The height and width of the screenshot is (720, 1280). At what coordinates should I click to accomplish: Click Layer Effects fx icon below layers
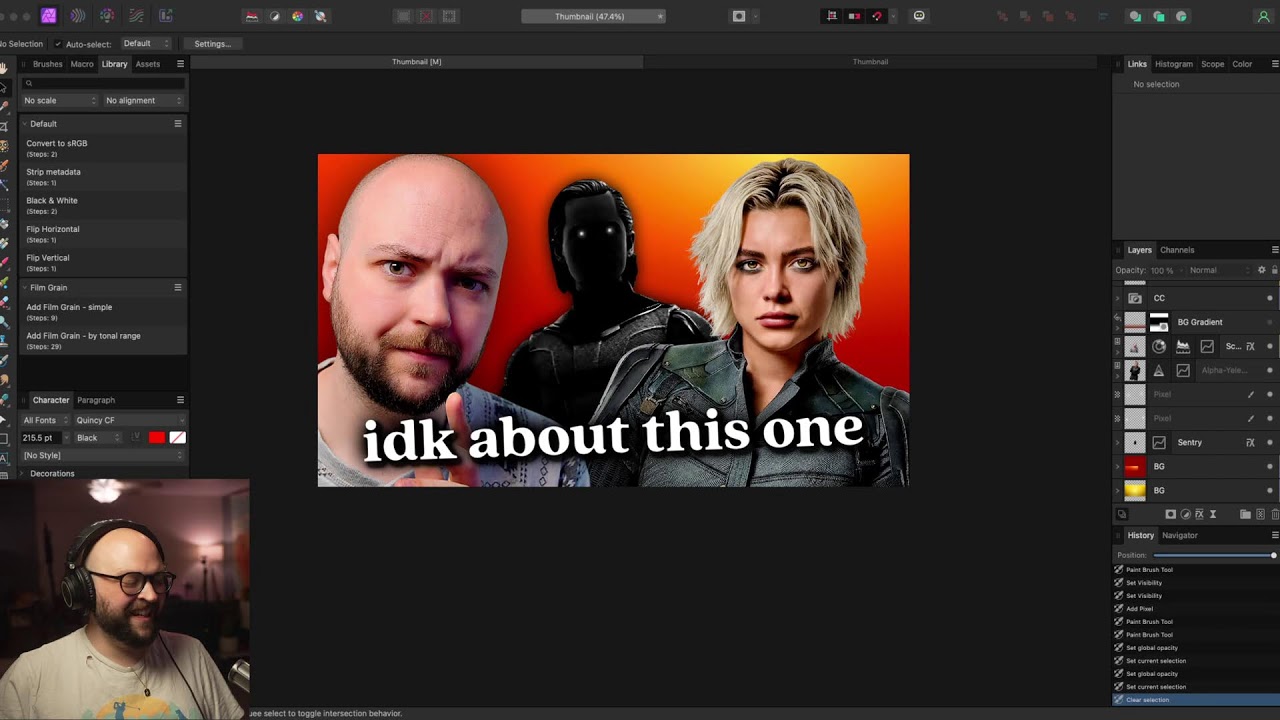click(1199, 514)
